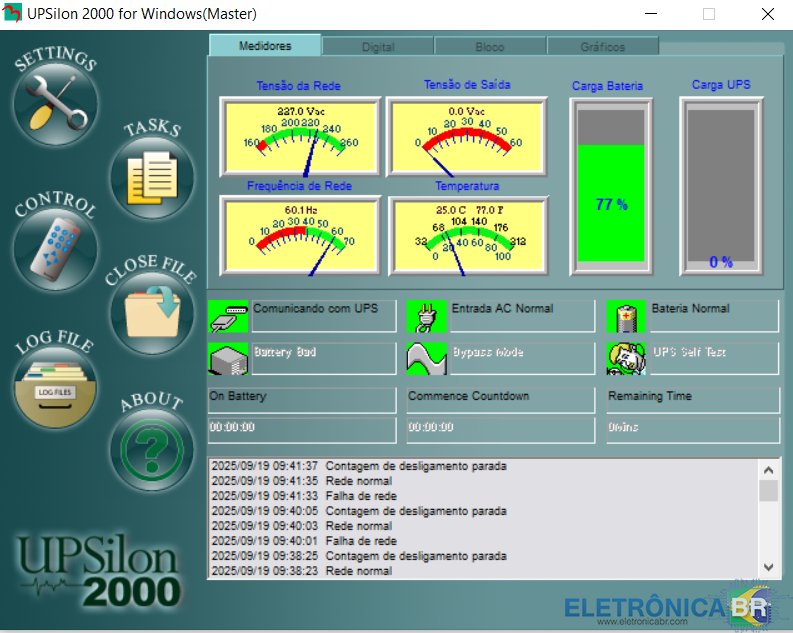793x633 pixels.
Task: Click the Bypass Mode waveform icon
Action: pos(427,359)
